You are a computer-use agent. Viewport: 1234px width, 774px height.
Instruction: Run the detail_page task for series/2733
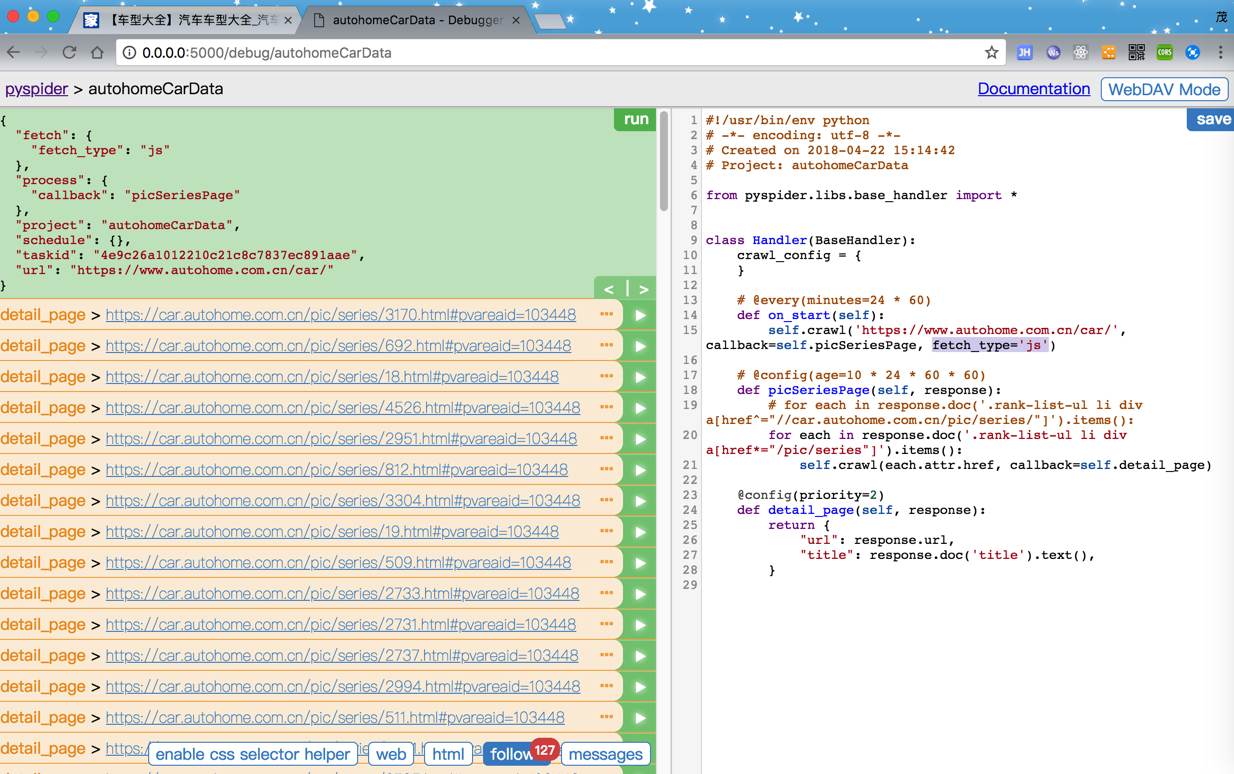click(x=640, y=594)
